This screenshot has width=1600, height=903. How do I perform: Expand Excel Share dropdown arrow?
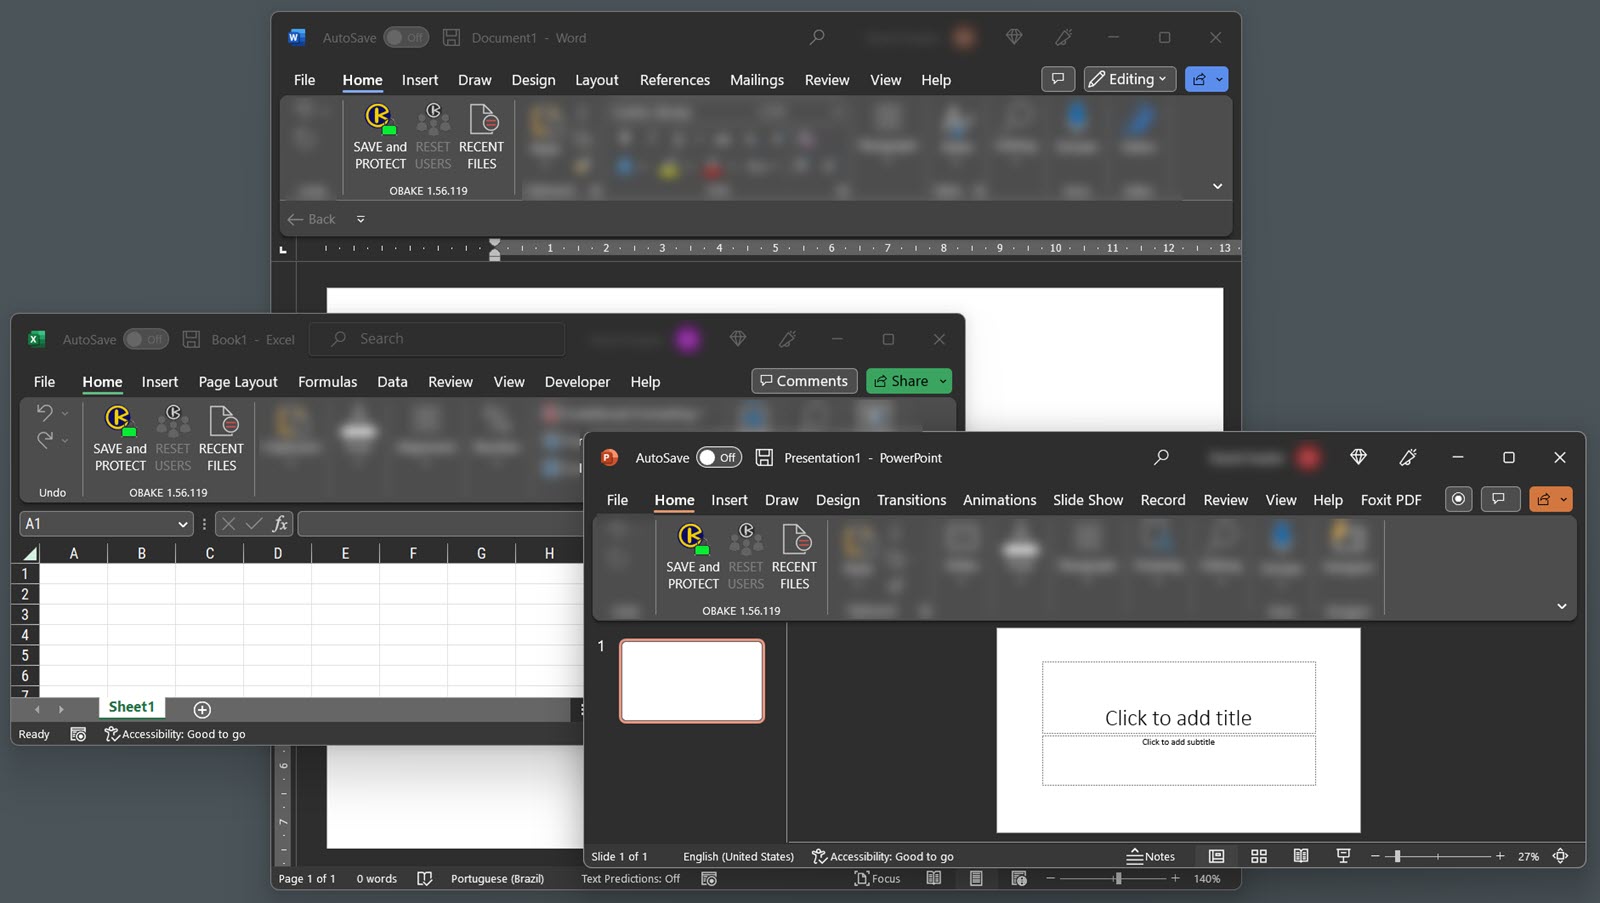point(943,381)
